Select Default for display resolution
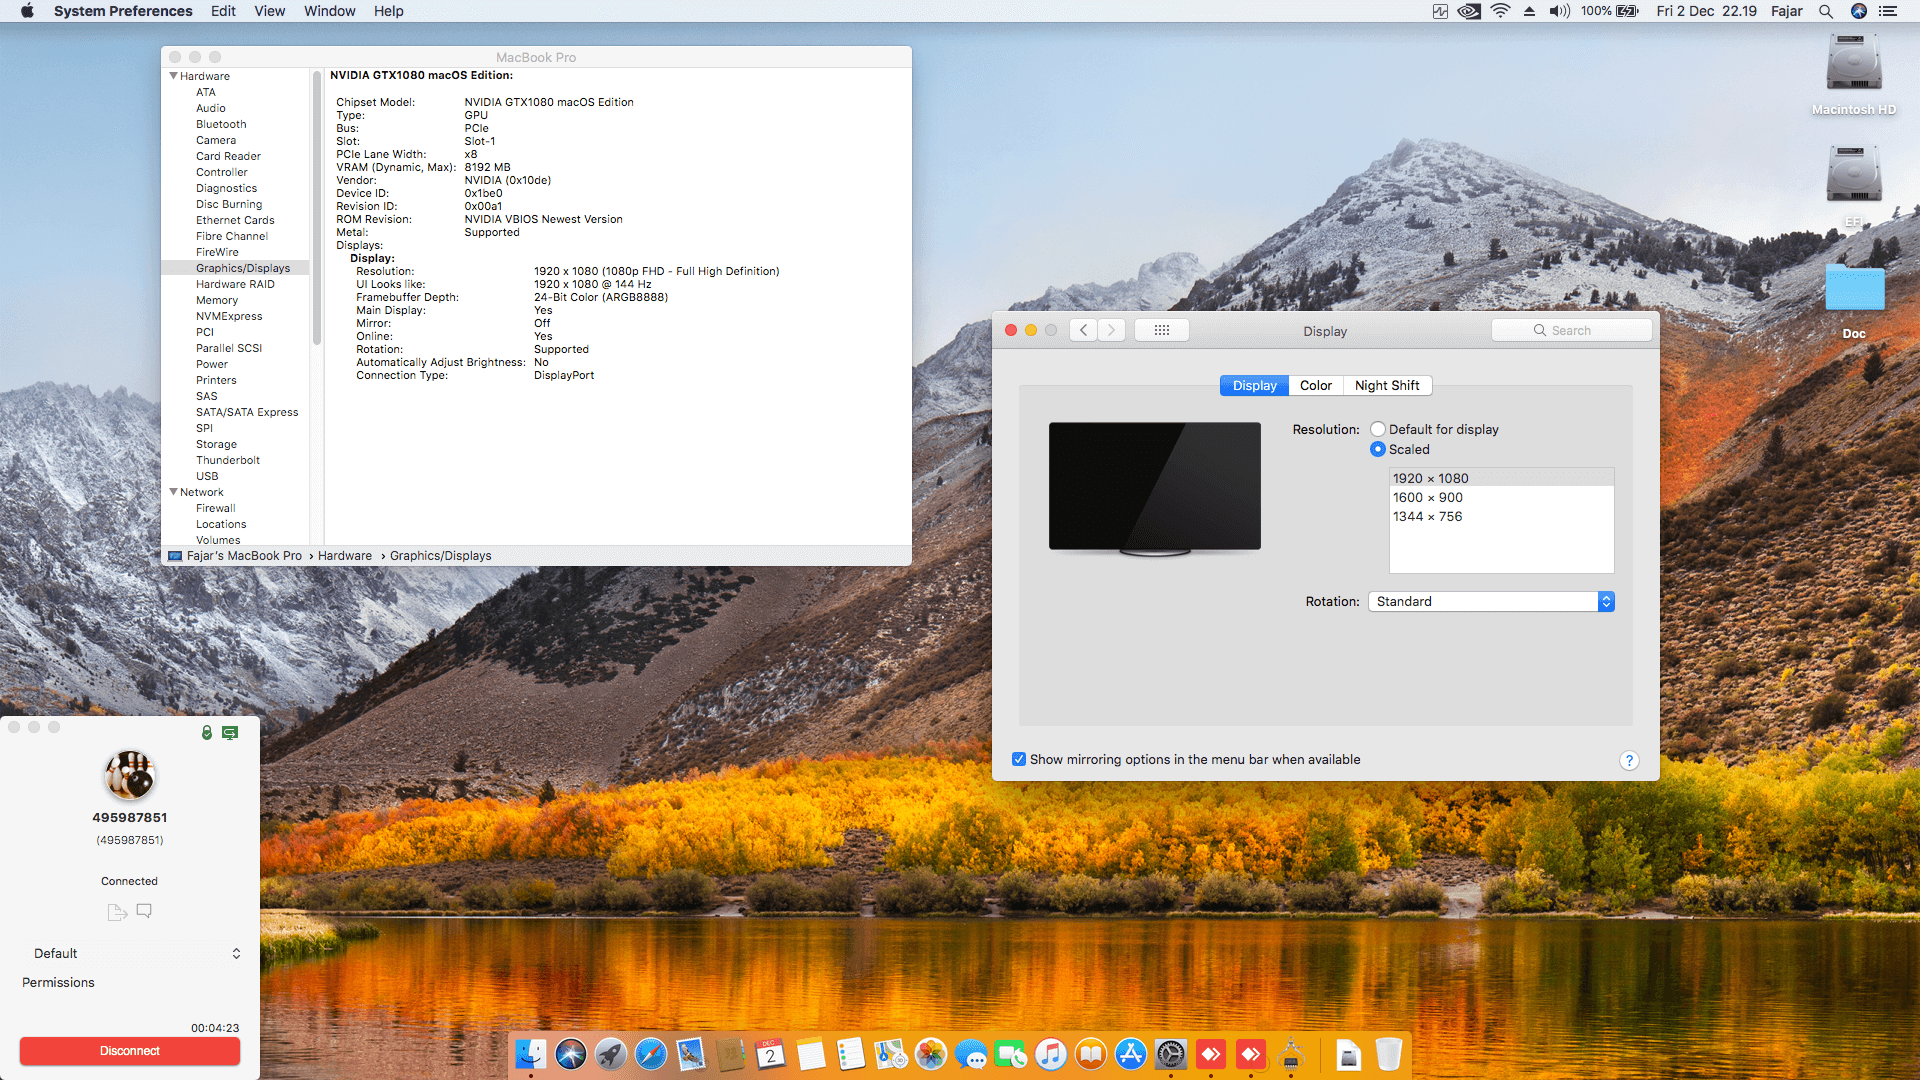The width and height of the screenshot is (1920, 1080). (1378, 429)
